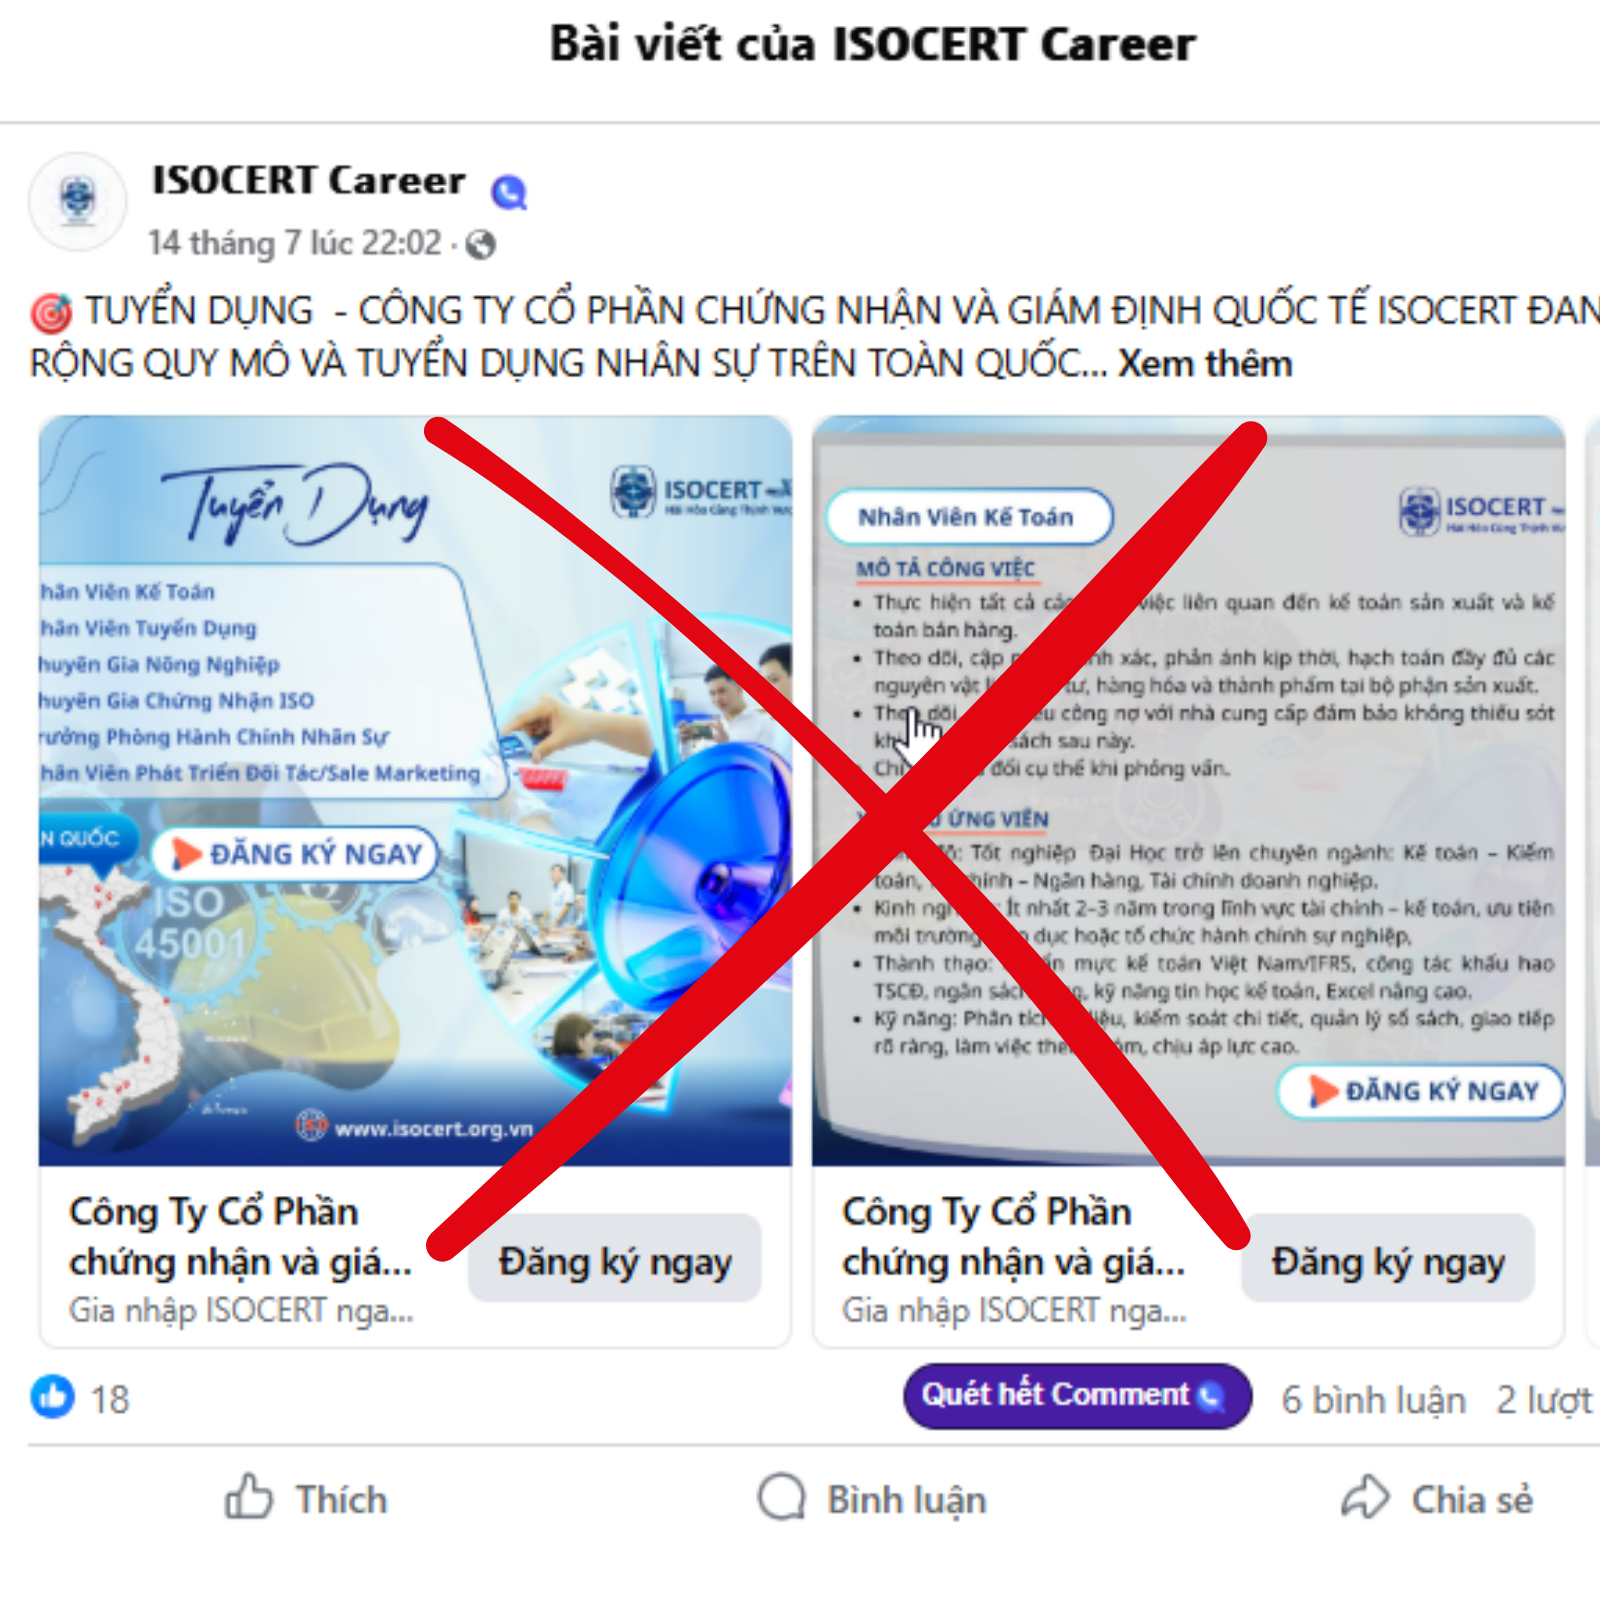Viewport: 1600px width, 1600px height.
Task: Open the 18 reactions count
Action: point(110,1399)
